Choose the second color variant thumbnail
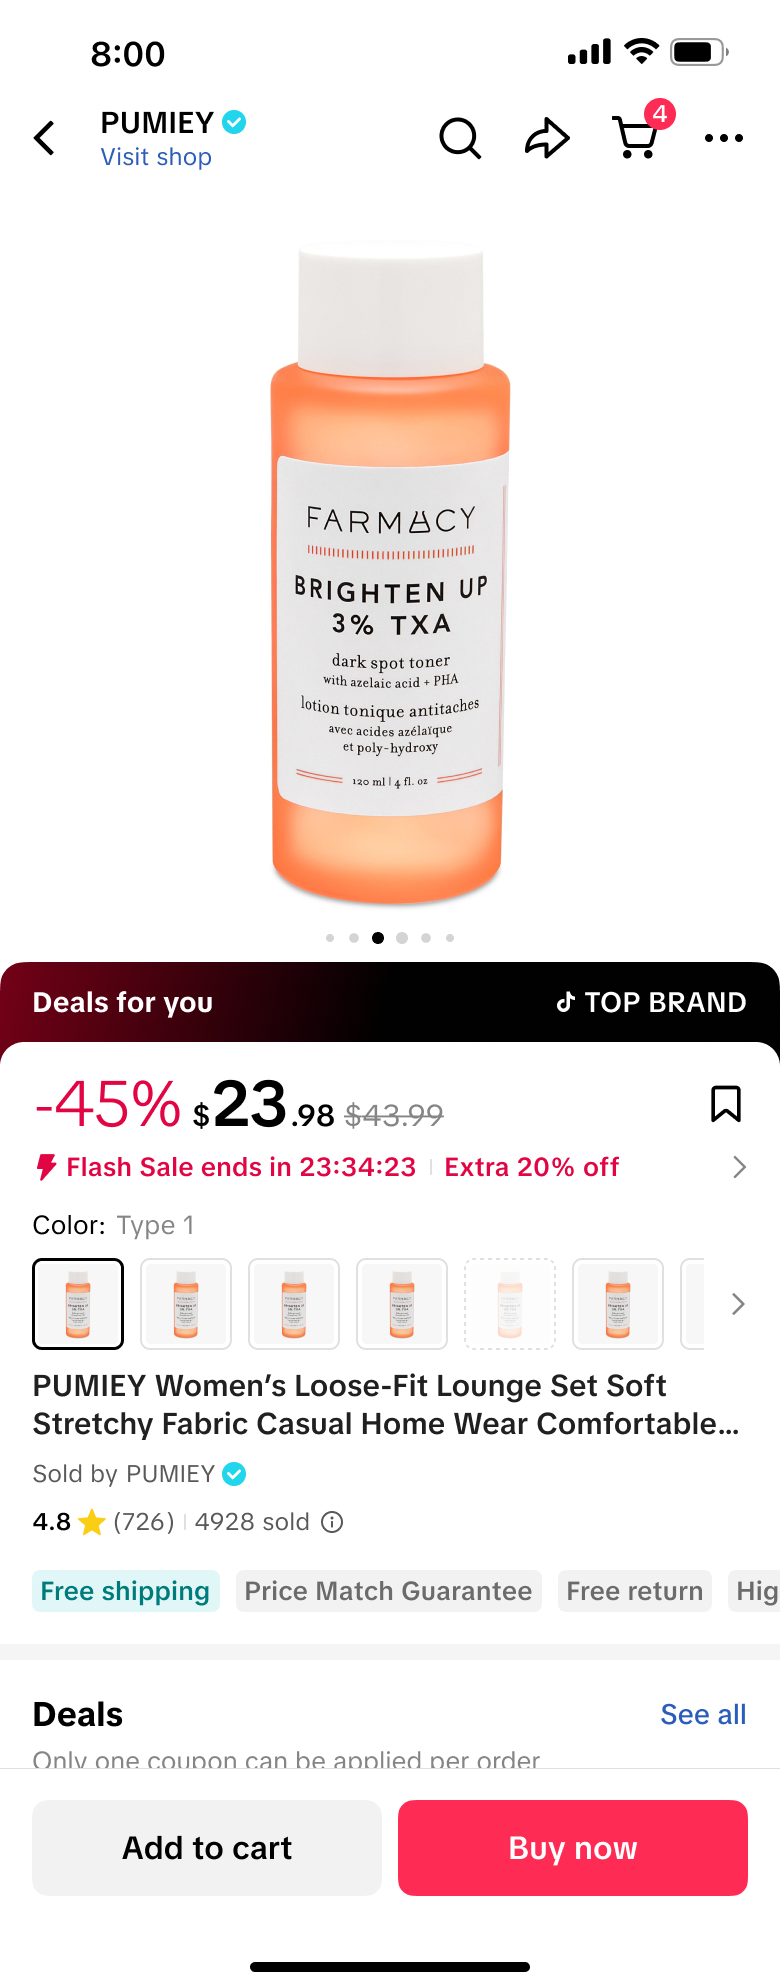 pyautogui.click(x=186, y=1304)
